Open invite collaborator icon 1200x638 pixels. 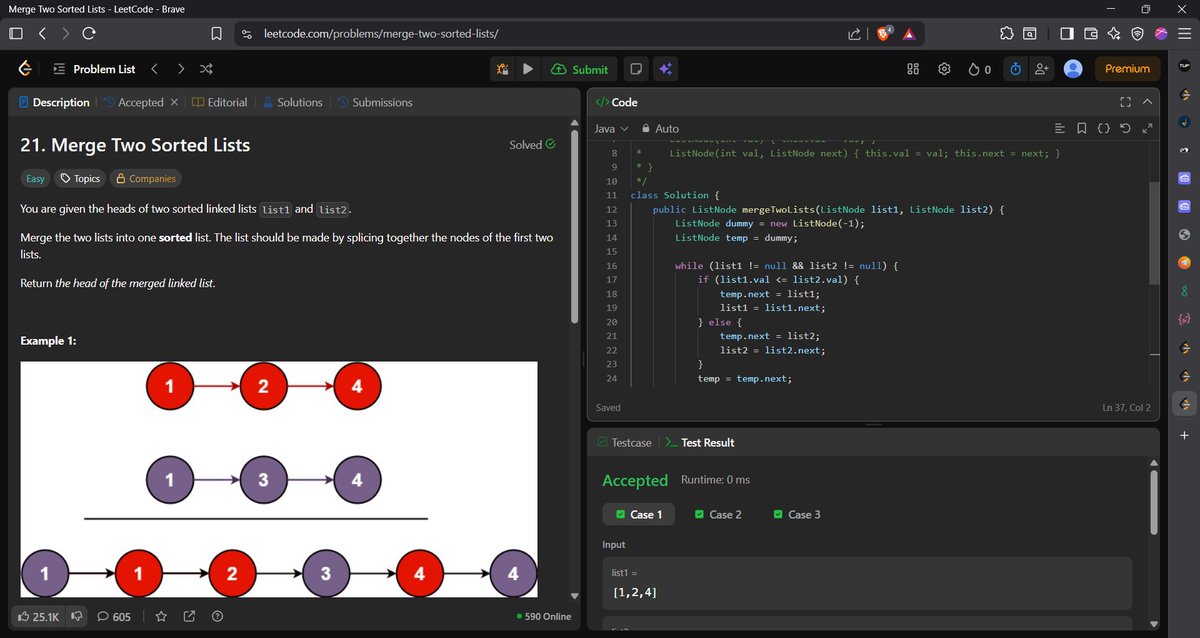pos(1042,69)
